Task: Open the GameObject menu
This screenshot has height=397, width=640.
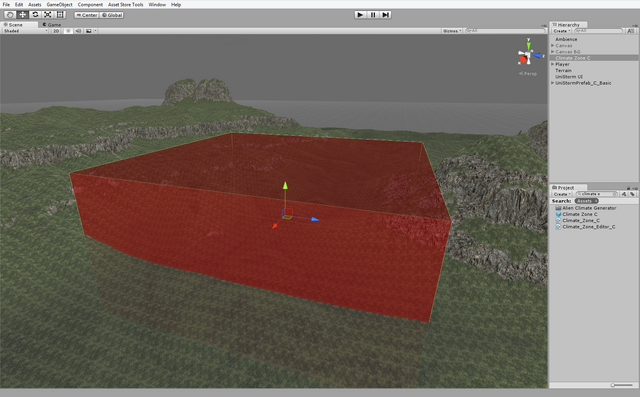Action: [59, 4]
